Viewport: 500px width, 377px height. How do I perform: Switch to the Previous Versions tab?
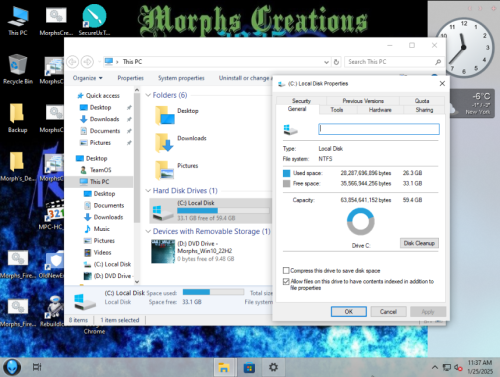[x=363, y=101]
